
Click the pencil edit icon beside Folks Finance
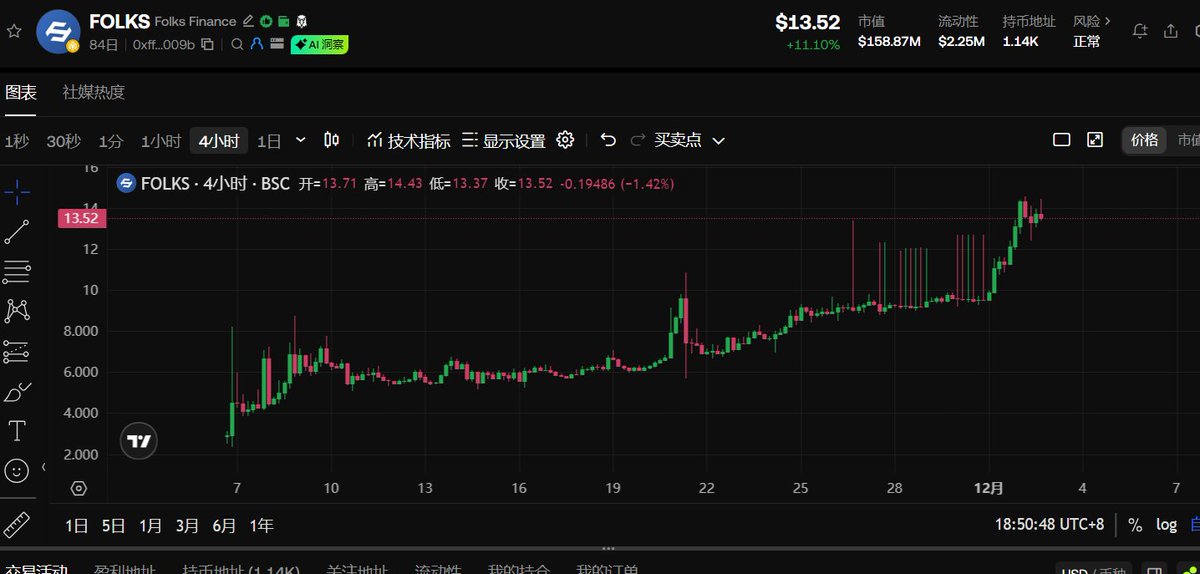(x=248, y=21)
